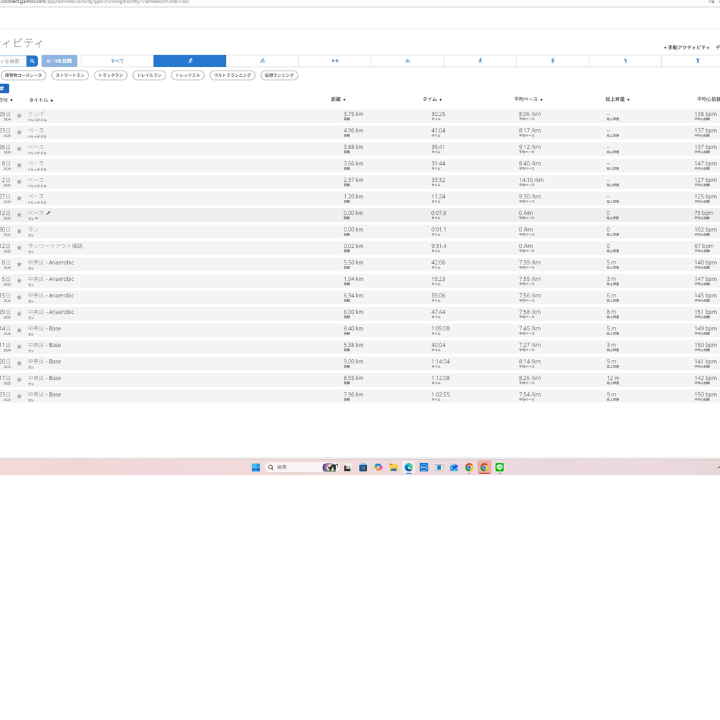Click the pencil edit icon beside ベース

coord(48,213)
